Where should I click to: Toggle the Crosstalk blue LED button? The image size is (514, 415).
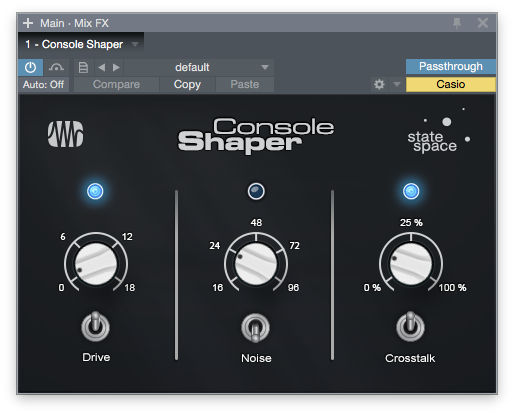click(411, 191)
